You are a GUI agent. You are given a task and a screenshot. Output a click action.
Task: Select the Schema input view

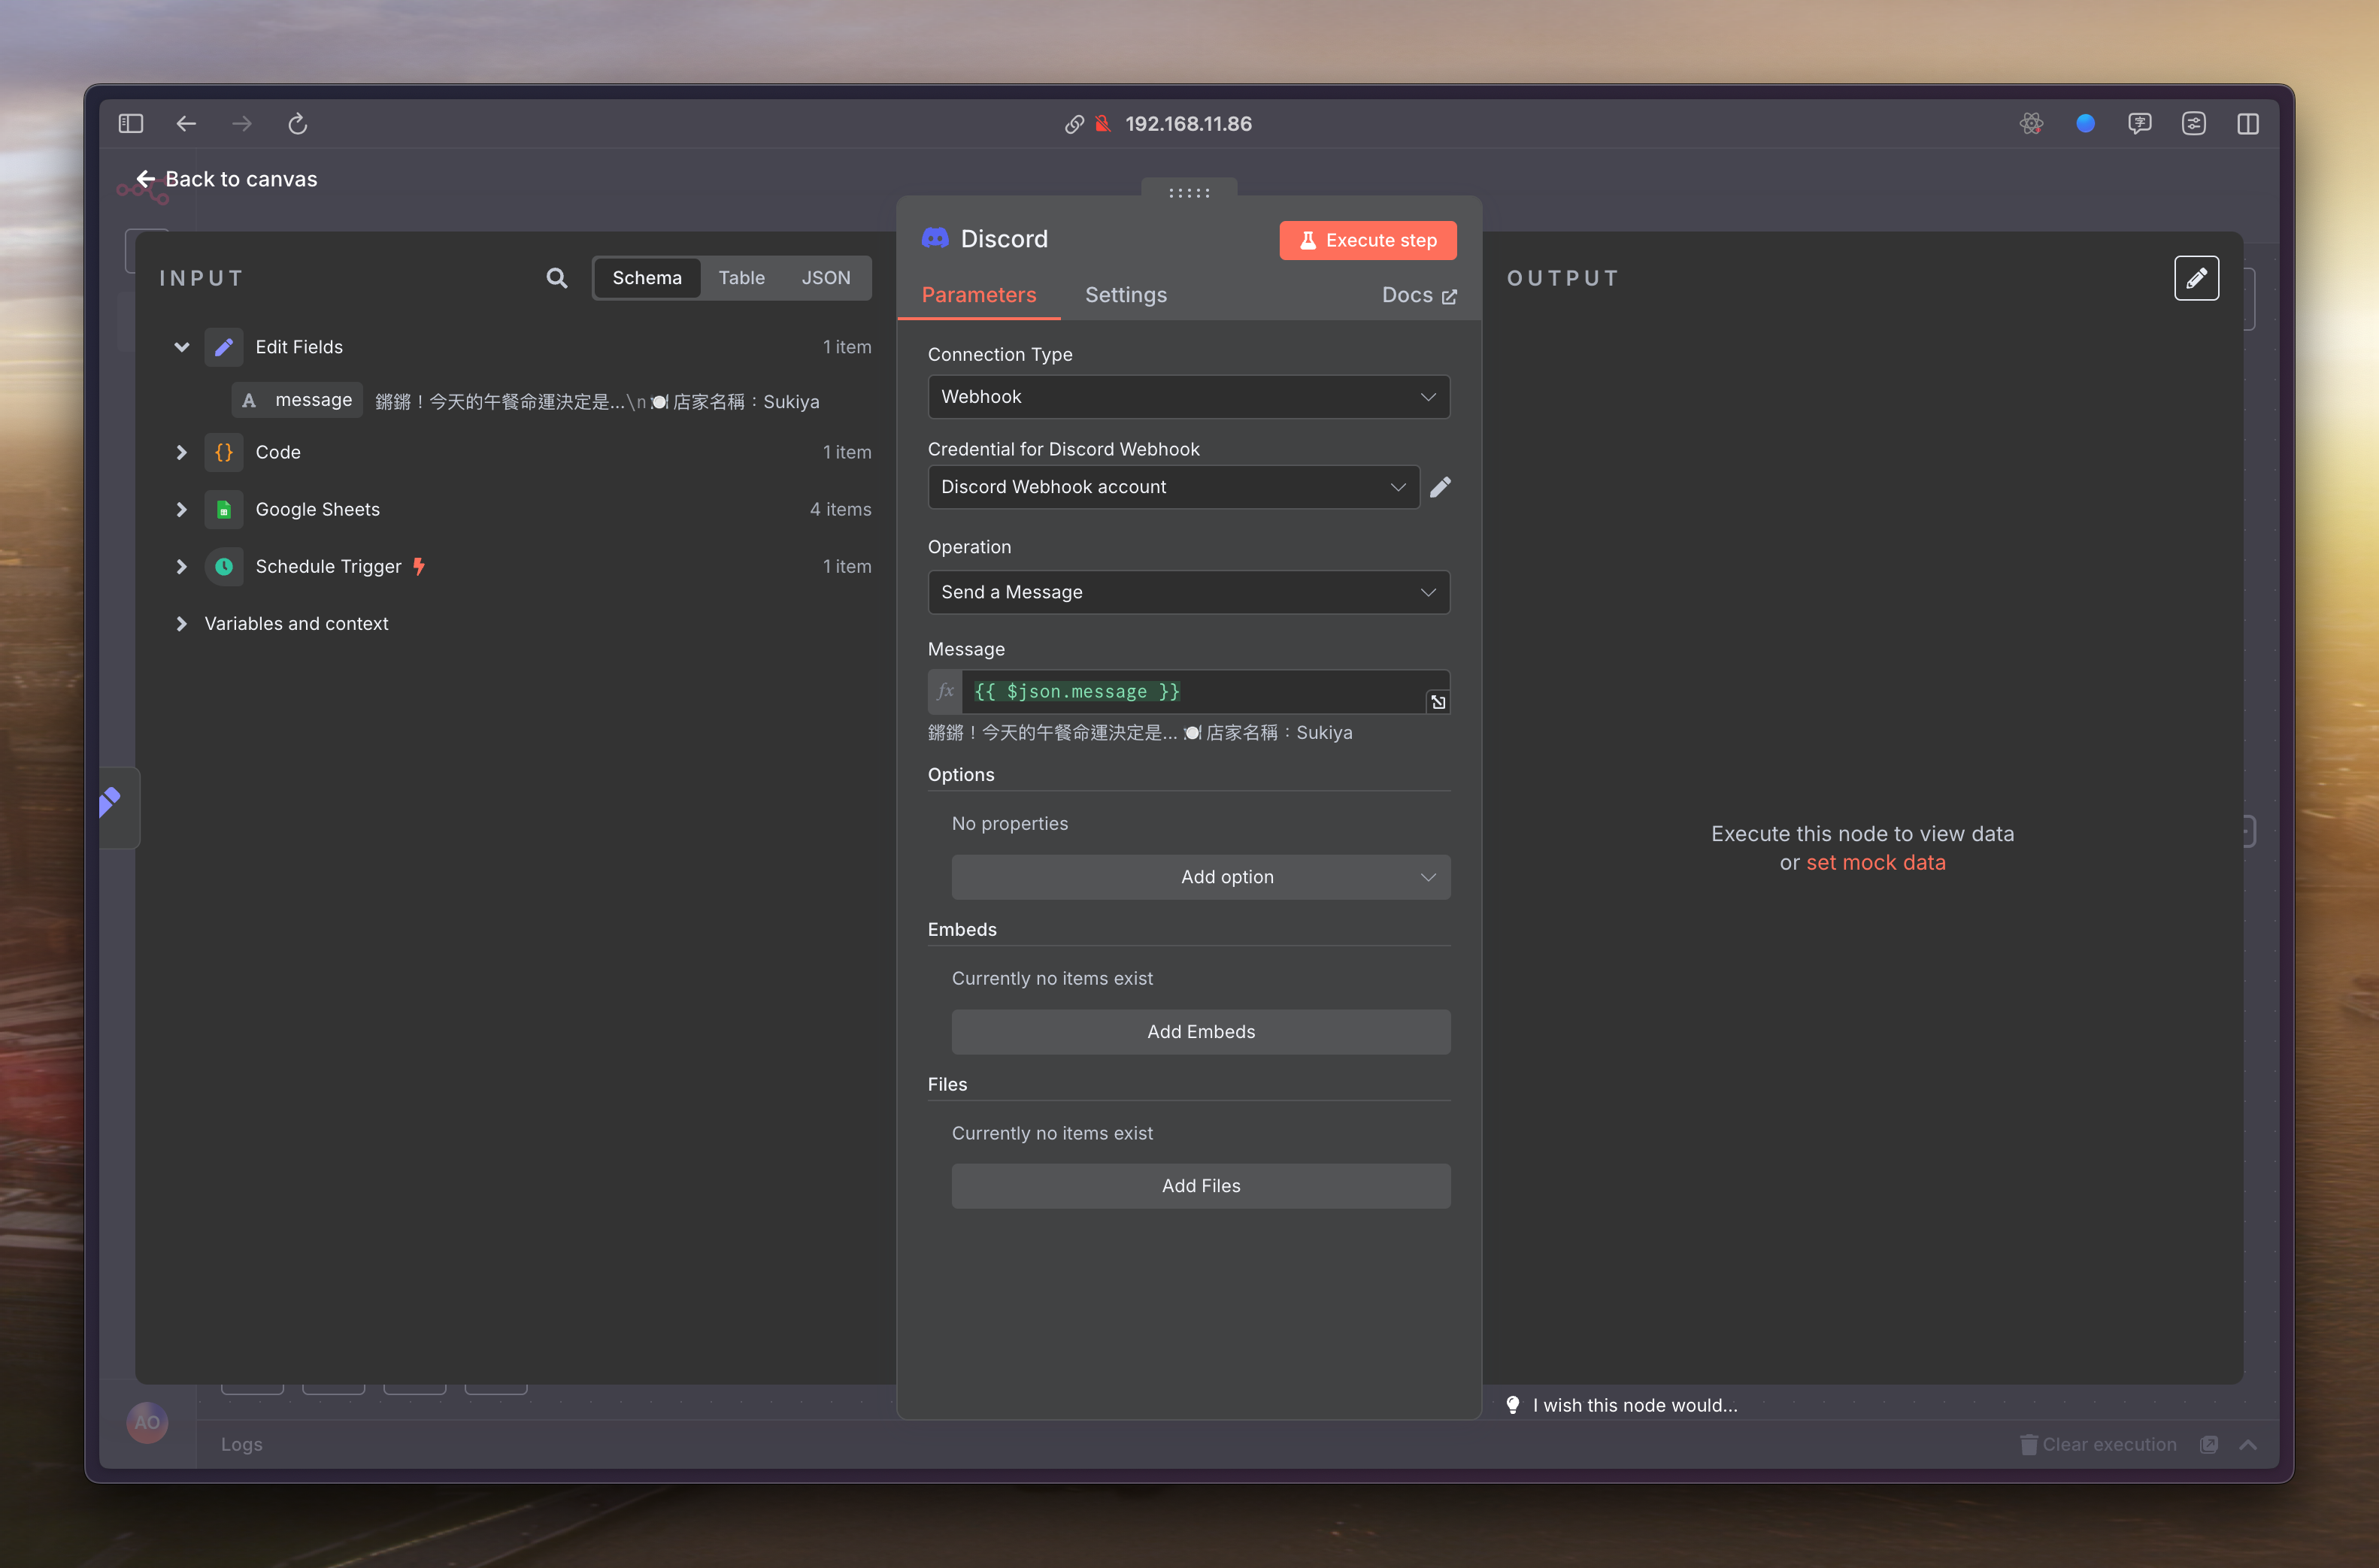coord(646,278)
